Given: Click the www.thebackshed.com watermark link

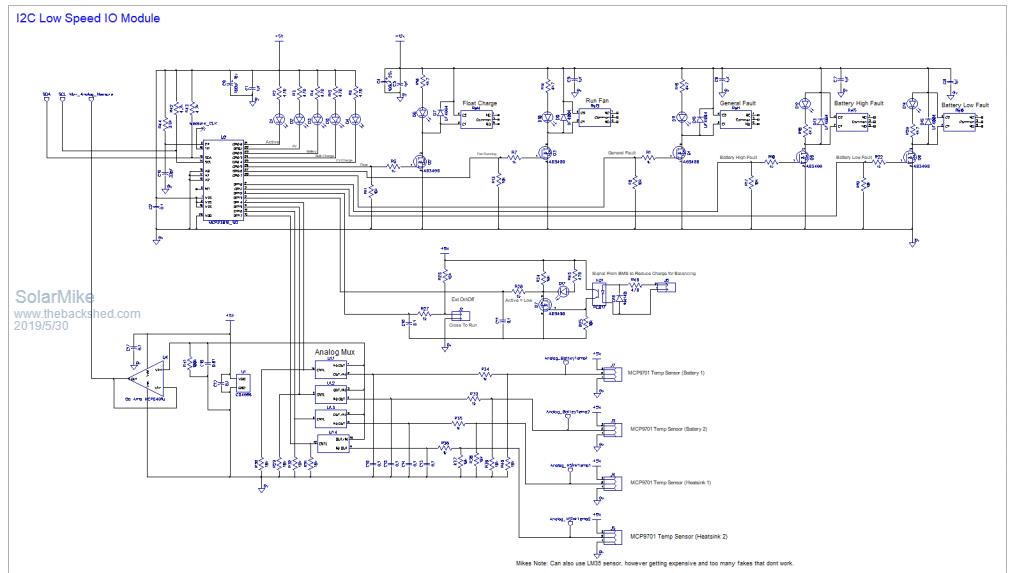Looking at the screenshot, I should pyautogui.click(x=77, y=313).
